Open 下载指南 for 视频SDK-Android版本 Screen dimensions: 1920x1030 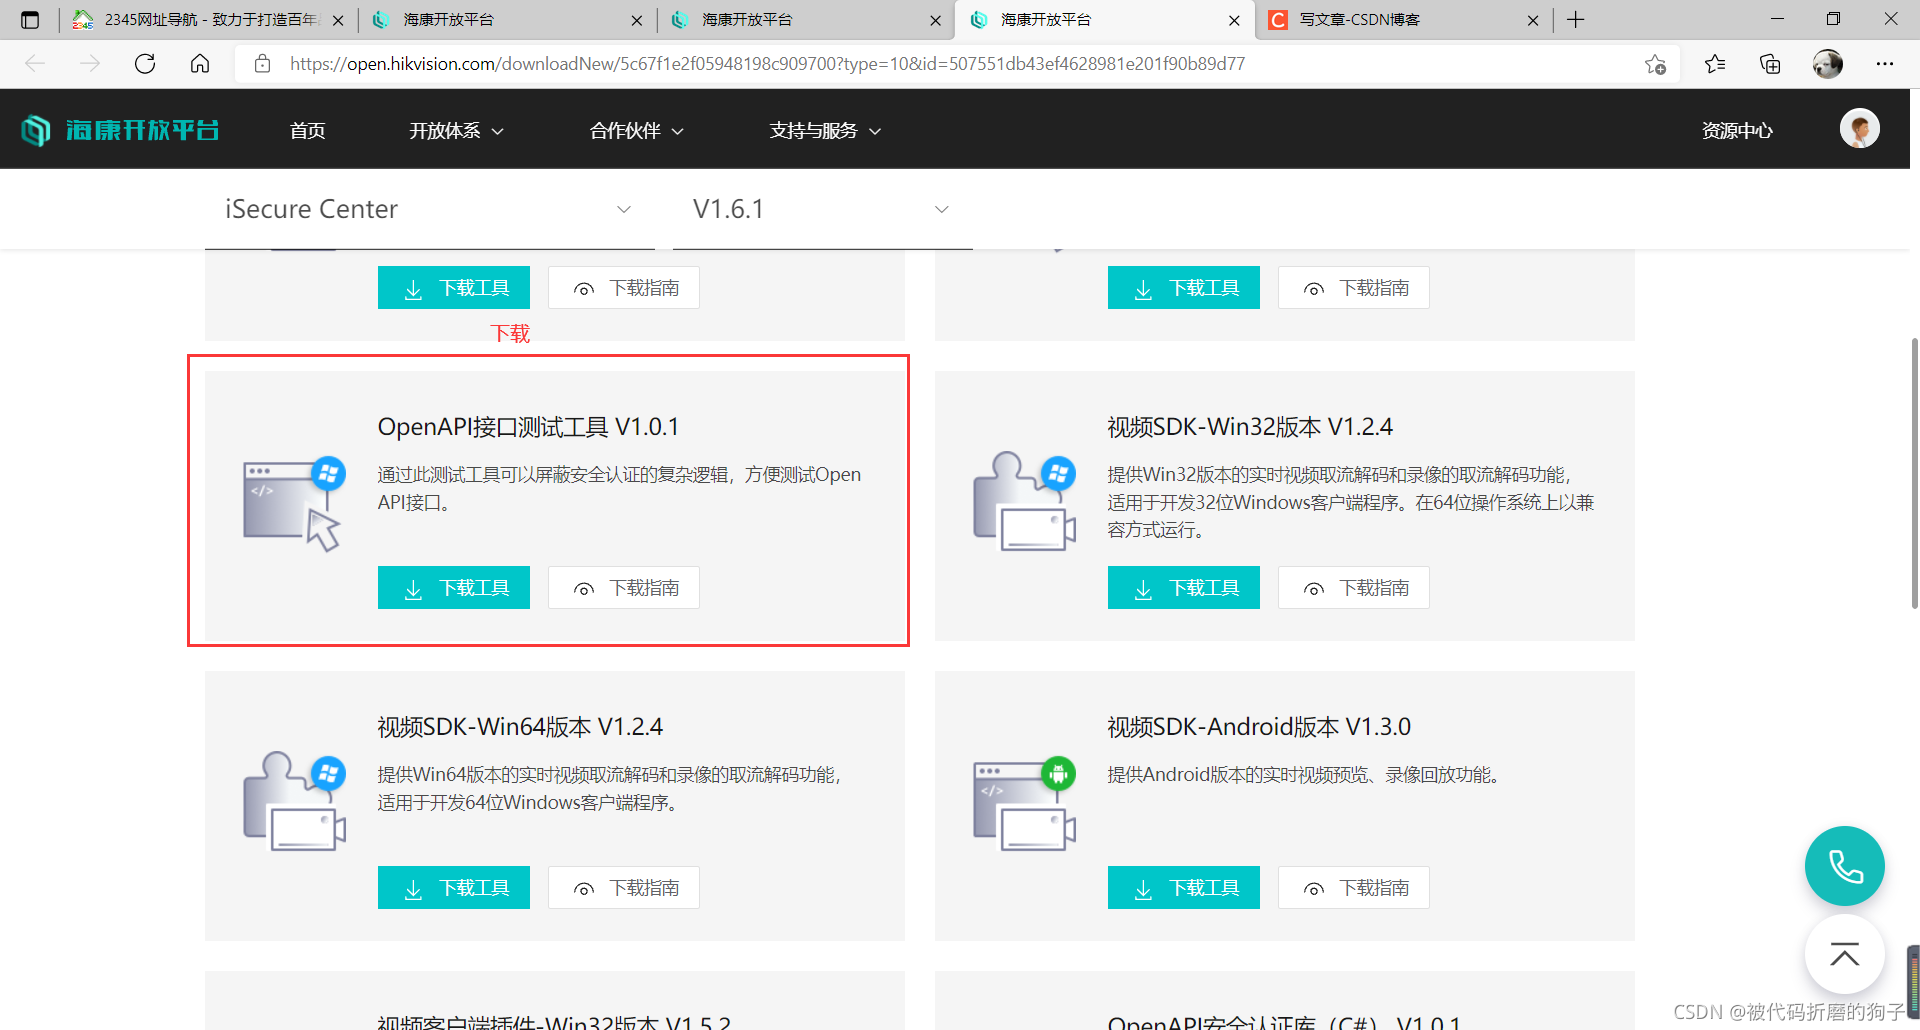coord(1354,888)
